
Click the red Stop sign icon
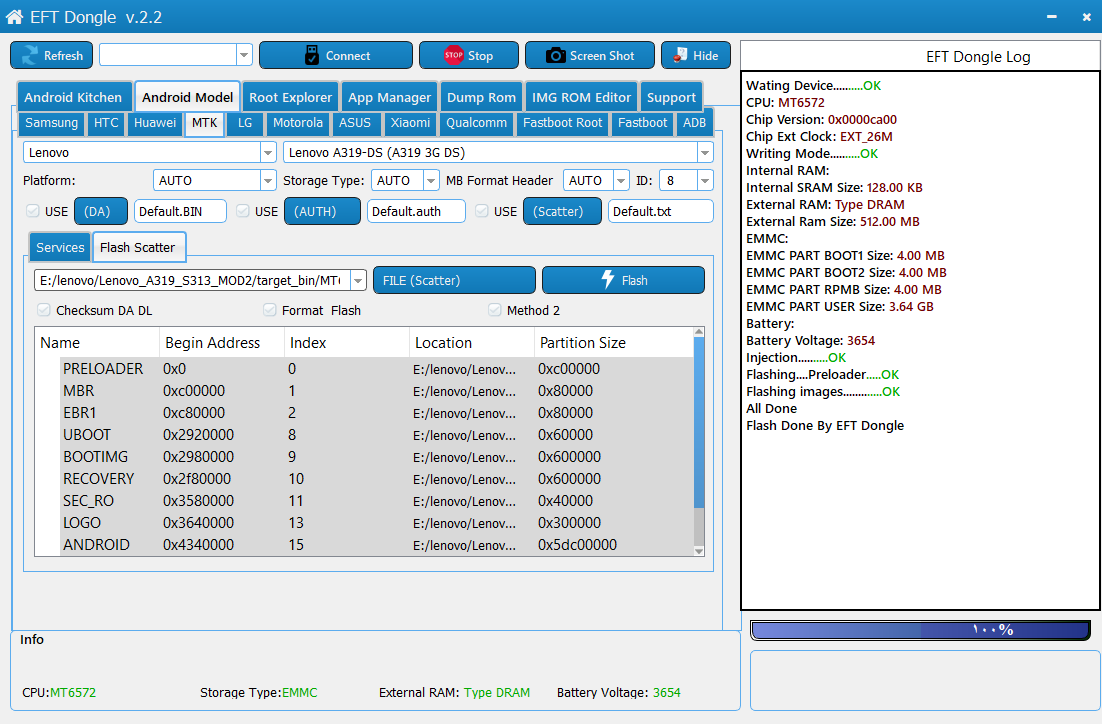pyautogui.click(x=453, y=55)
